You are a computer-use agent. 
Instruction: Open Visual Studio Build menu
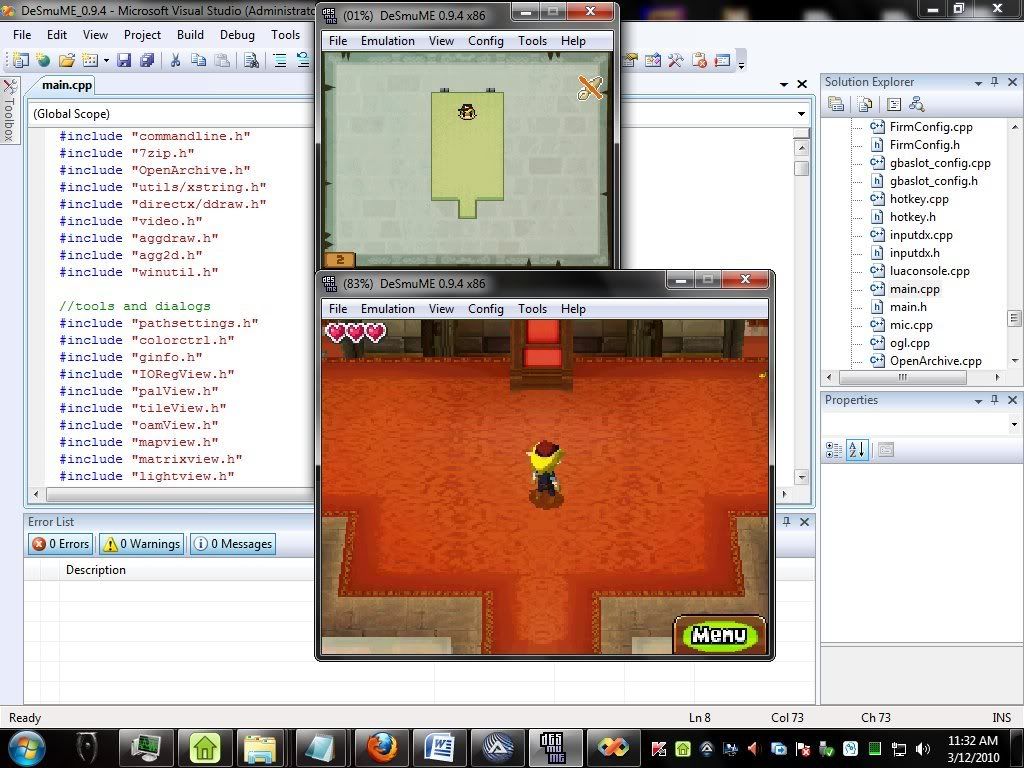click(190, 35)
